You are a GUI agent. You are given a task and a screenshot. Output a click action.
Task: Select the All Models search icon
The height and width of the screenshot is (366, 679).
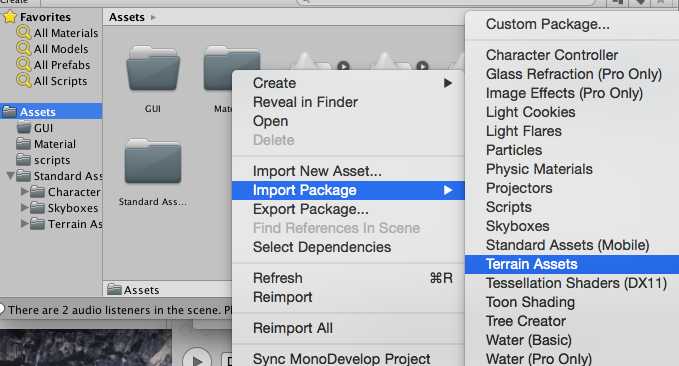pos(23,49)
